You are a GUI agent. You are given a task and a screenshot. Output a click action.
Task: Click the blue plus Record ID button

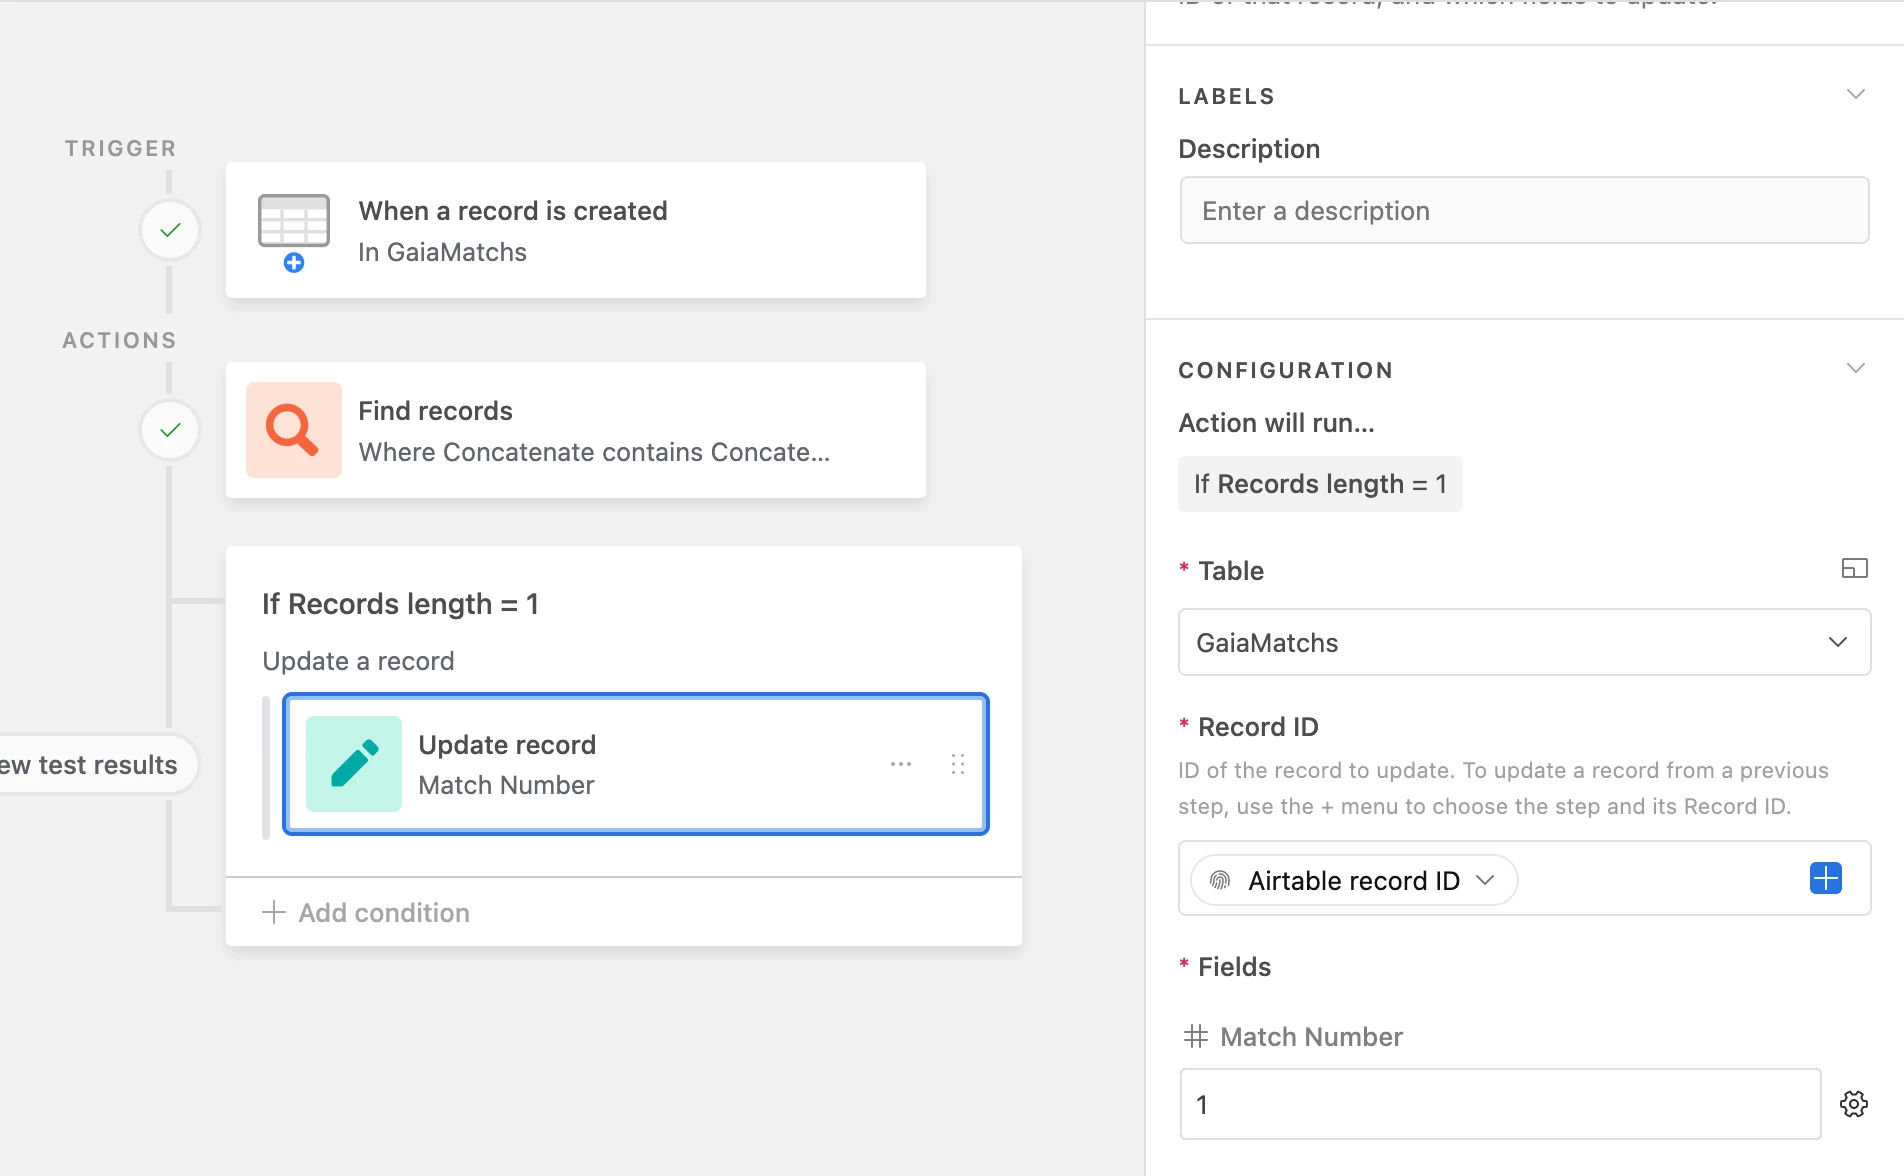tap(1825, 879)
